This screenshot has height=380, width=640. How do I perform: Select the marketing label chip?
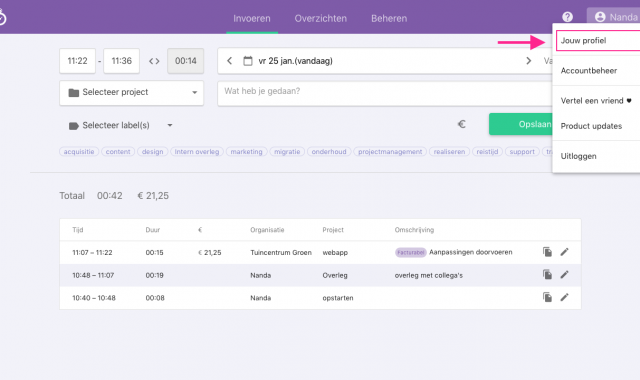[247, 152]
